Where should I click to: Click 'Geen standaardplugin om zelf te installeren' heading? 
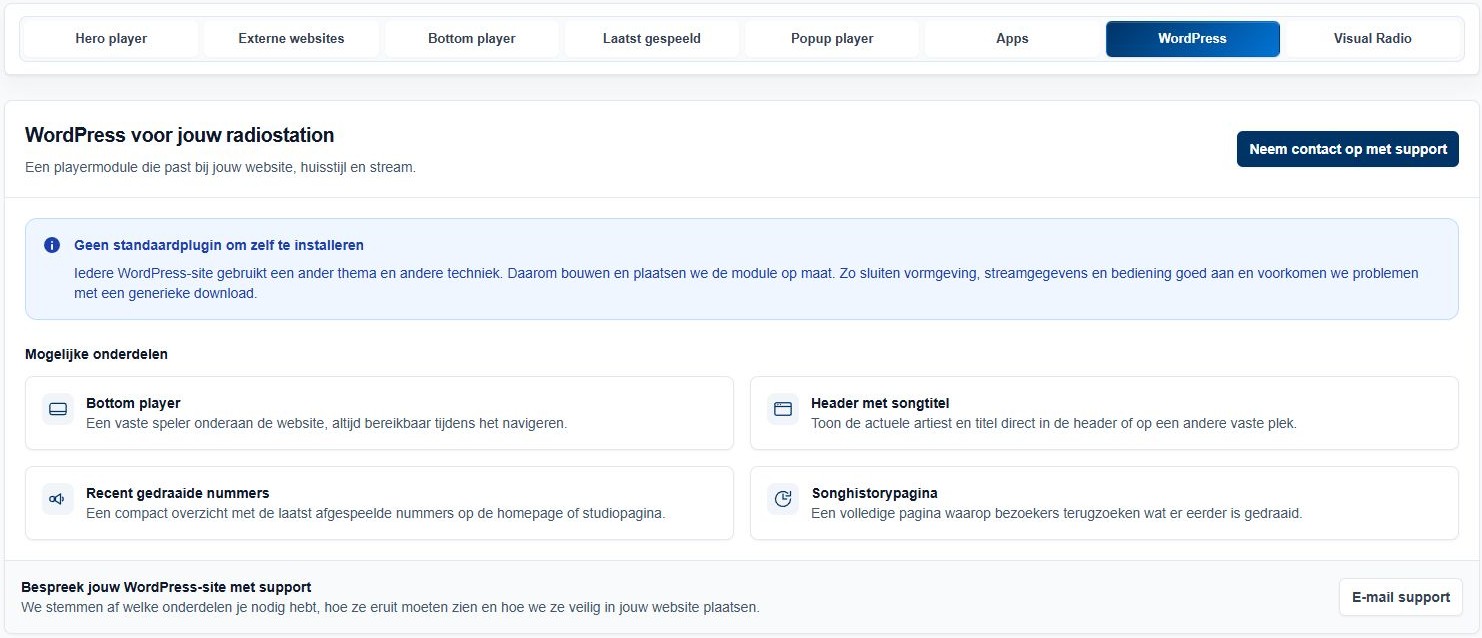point(219,245)
